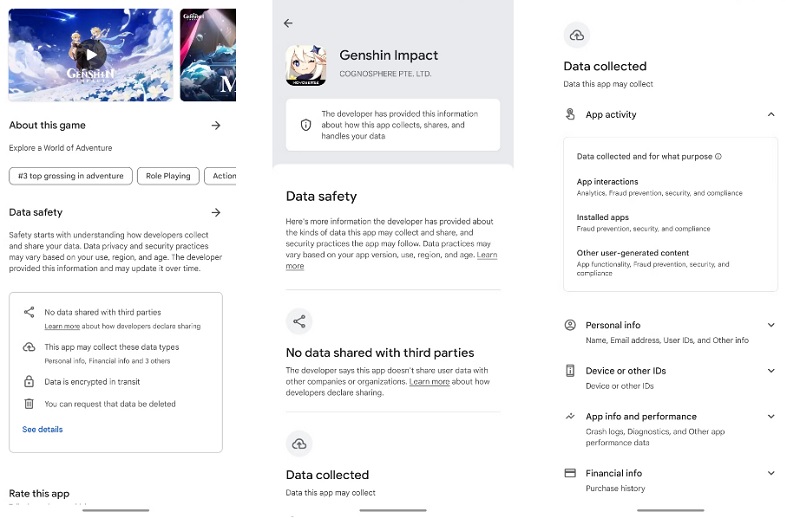Open Learn more link about declaring sharing
Screen dimensions: 800x518
[62, 326]
